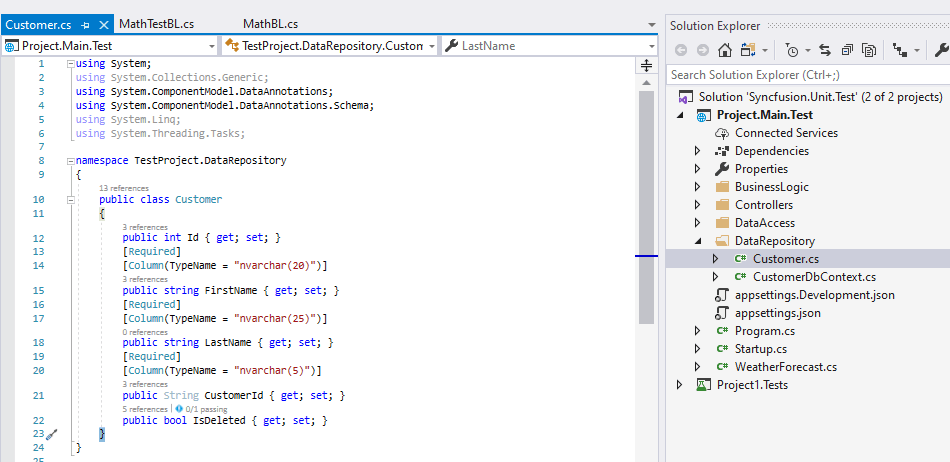Screen dimensions: 950x462
Task: Open Pending Changes Filter clock icon
Action: click(x=791, y=49)
